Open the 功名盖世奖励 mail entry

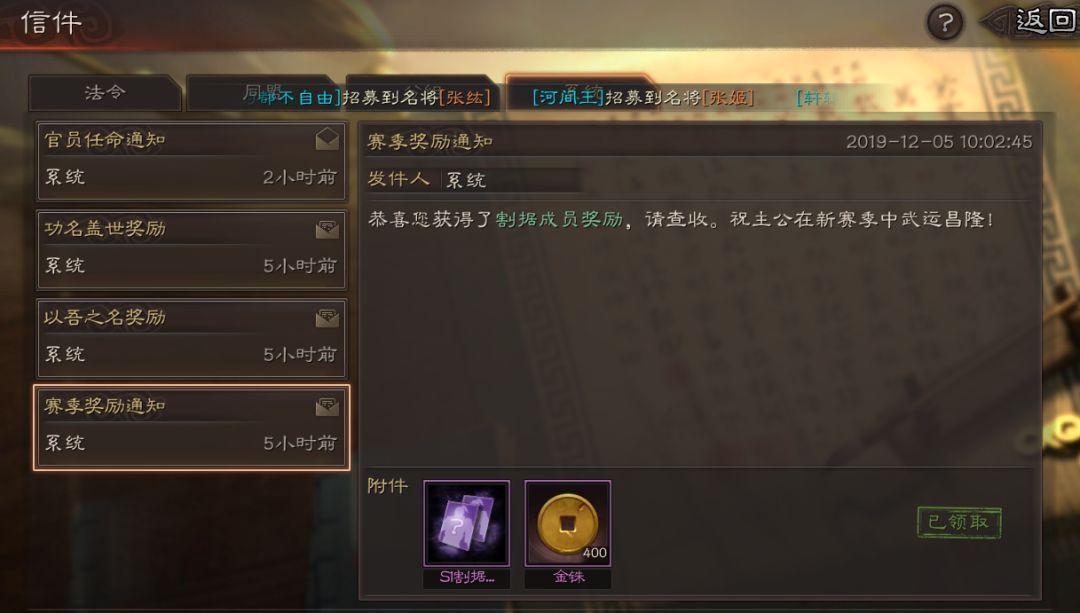[191, 249]
